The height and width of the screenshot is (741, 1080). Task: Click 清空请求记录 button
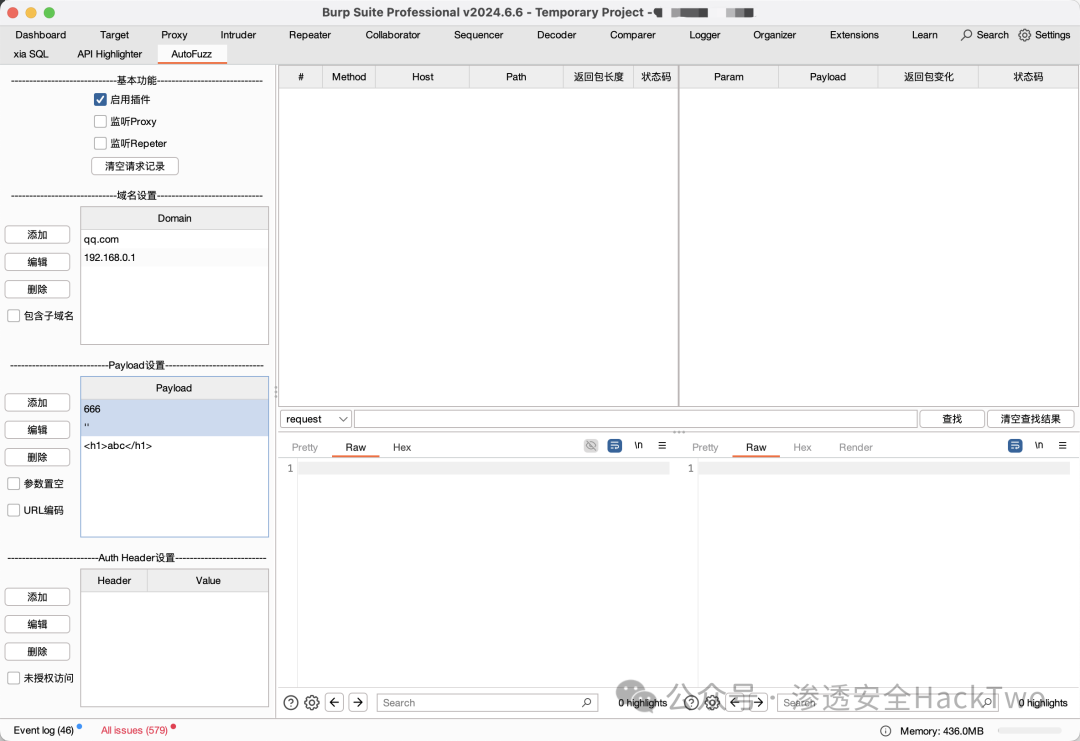coord(135,166)
